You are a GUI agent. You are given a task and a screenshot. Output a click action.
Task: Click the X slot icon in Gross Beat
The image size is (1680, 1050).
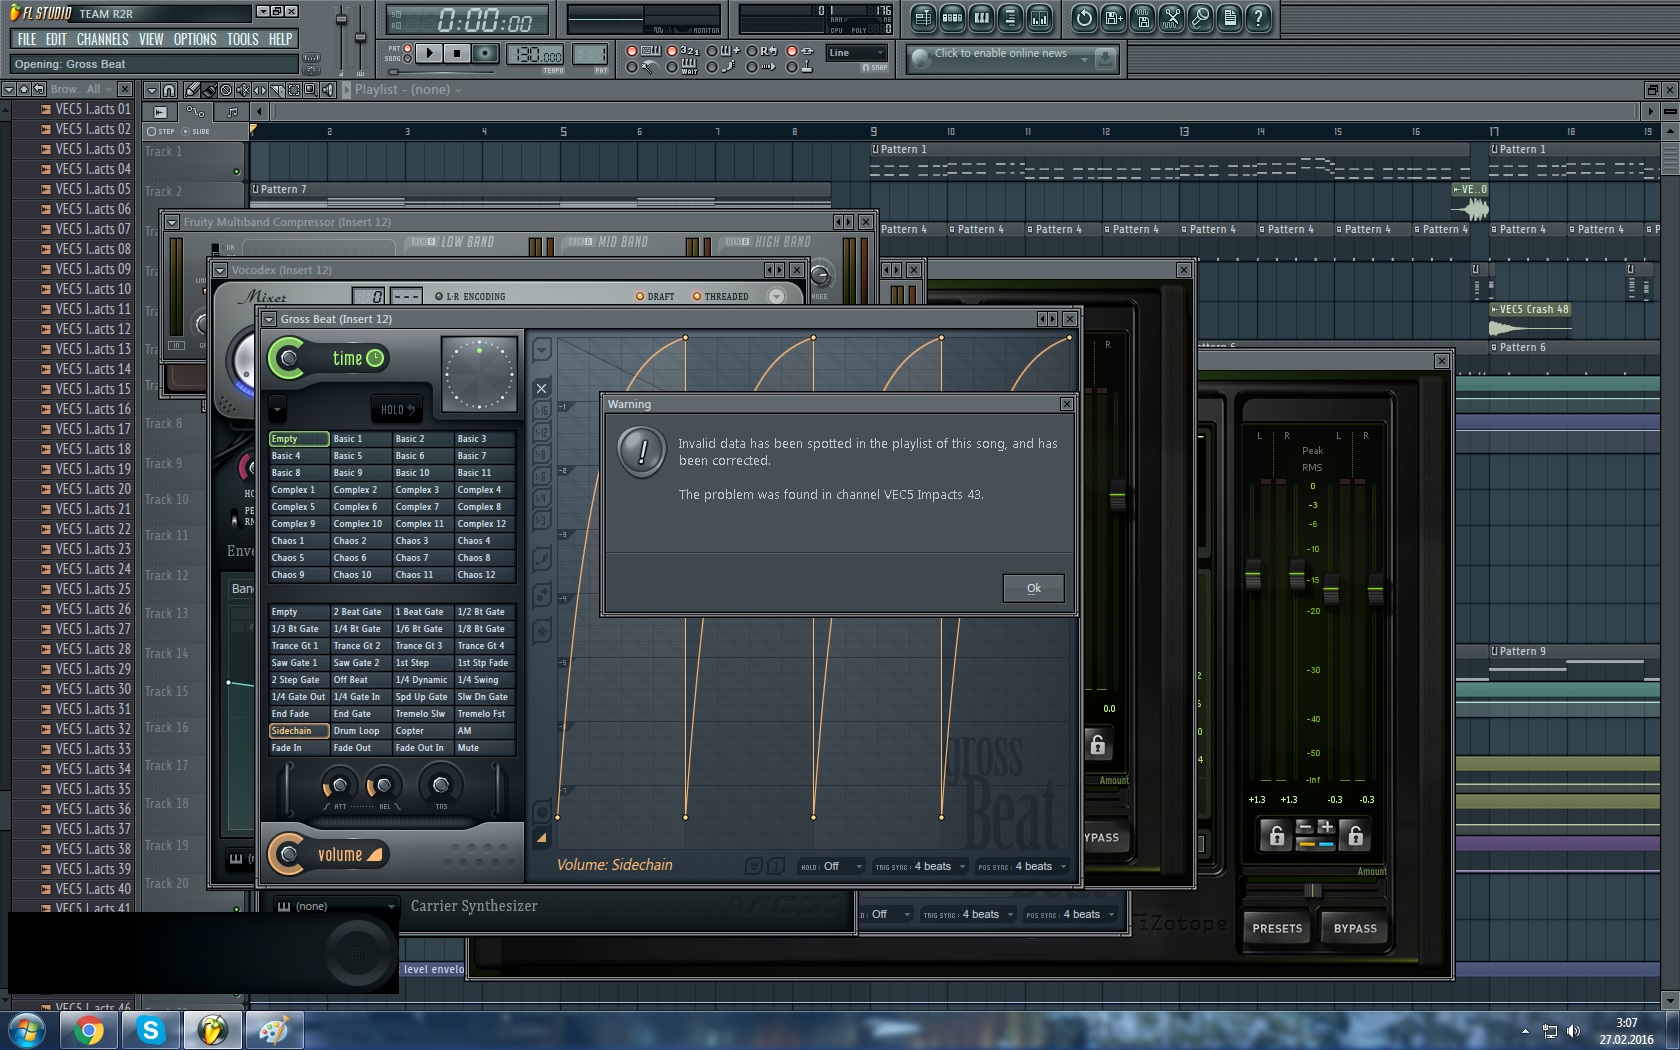pyautogui.click(x=541, y=388)
